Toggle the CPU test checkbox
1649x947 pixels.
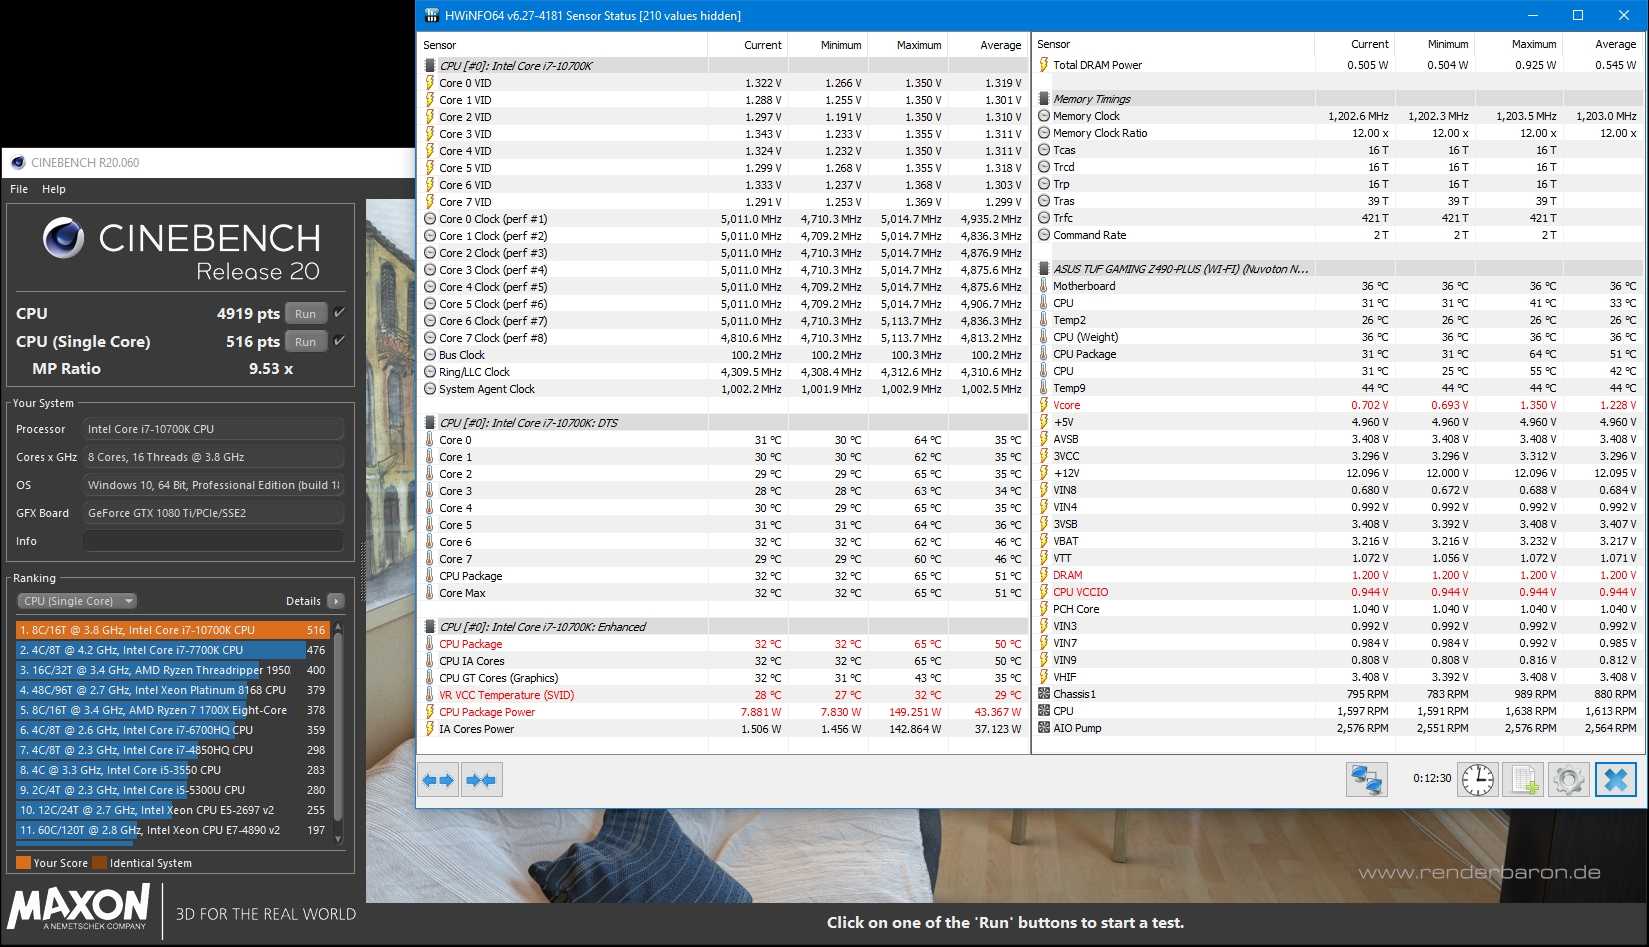pyautogui.click(x=340, y=313)
